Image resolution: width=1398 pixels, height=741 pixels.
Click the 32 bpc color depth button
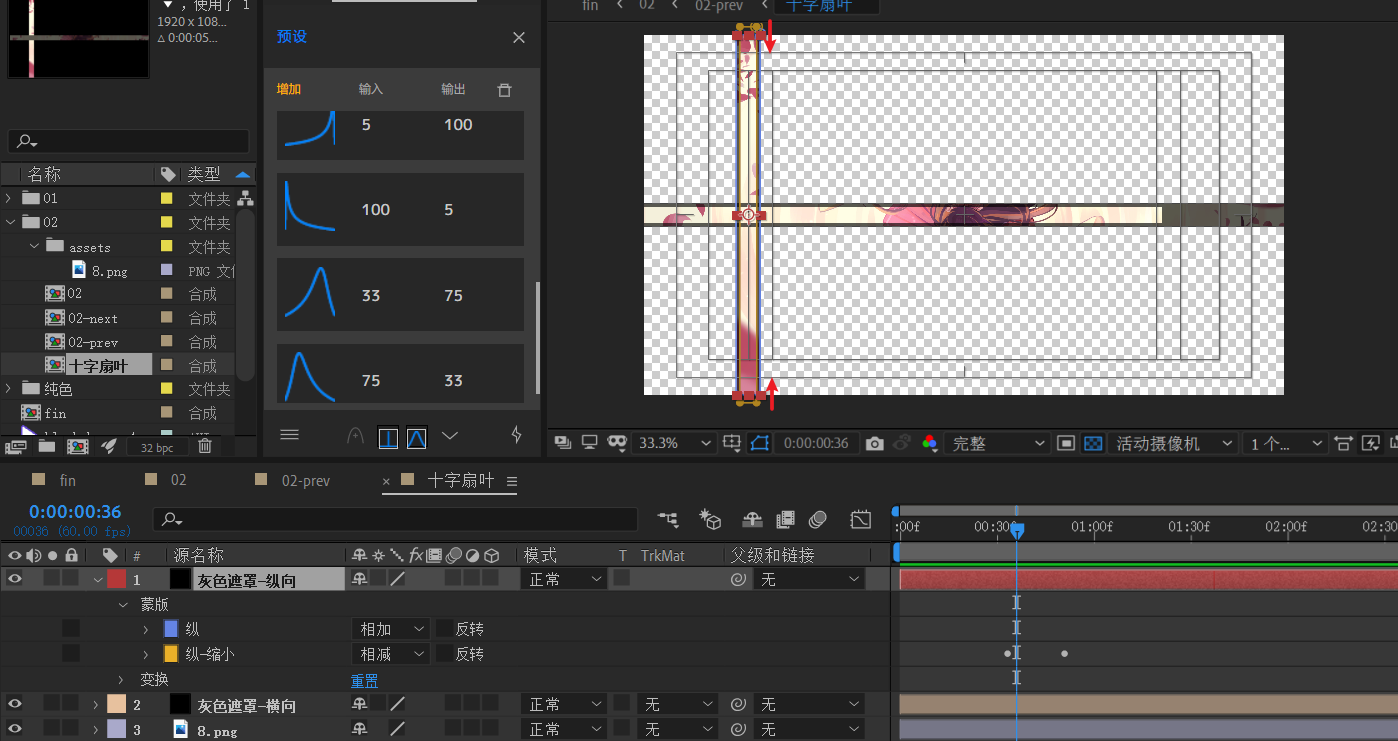pyautogui.click(x=158, y=447)
